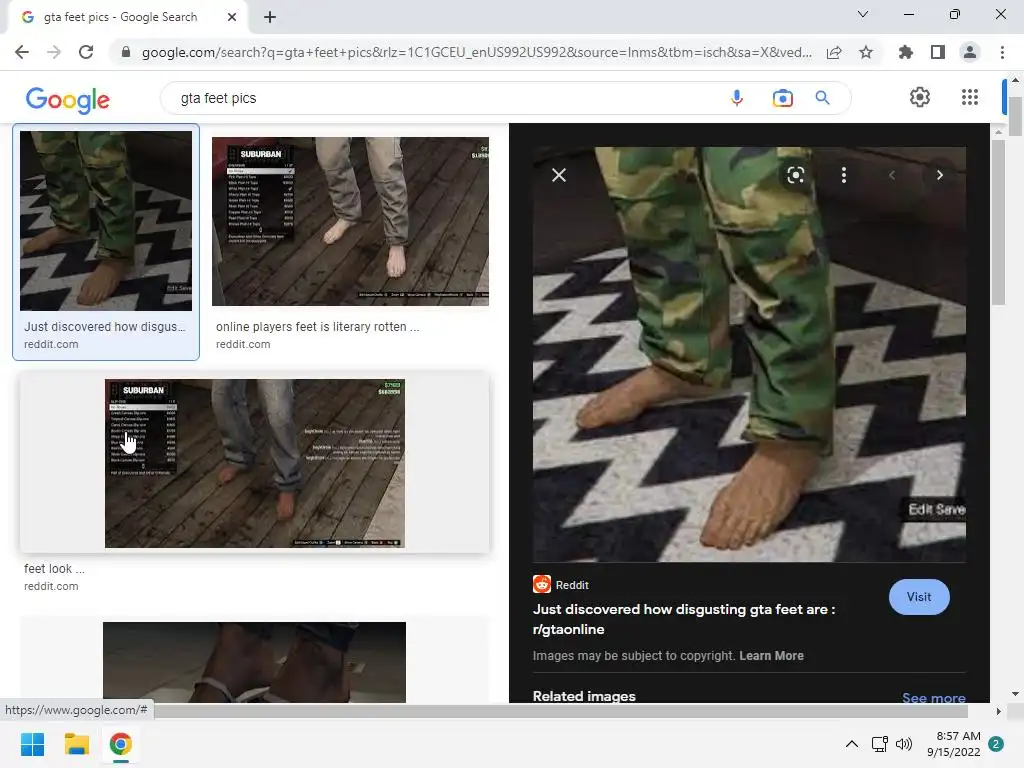Select the camo pants thumbnail result

tap(106, 221)
